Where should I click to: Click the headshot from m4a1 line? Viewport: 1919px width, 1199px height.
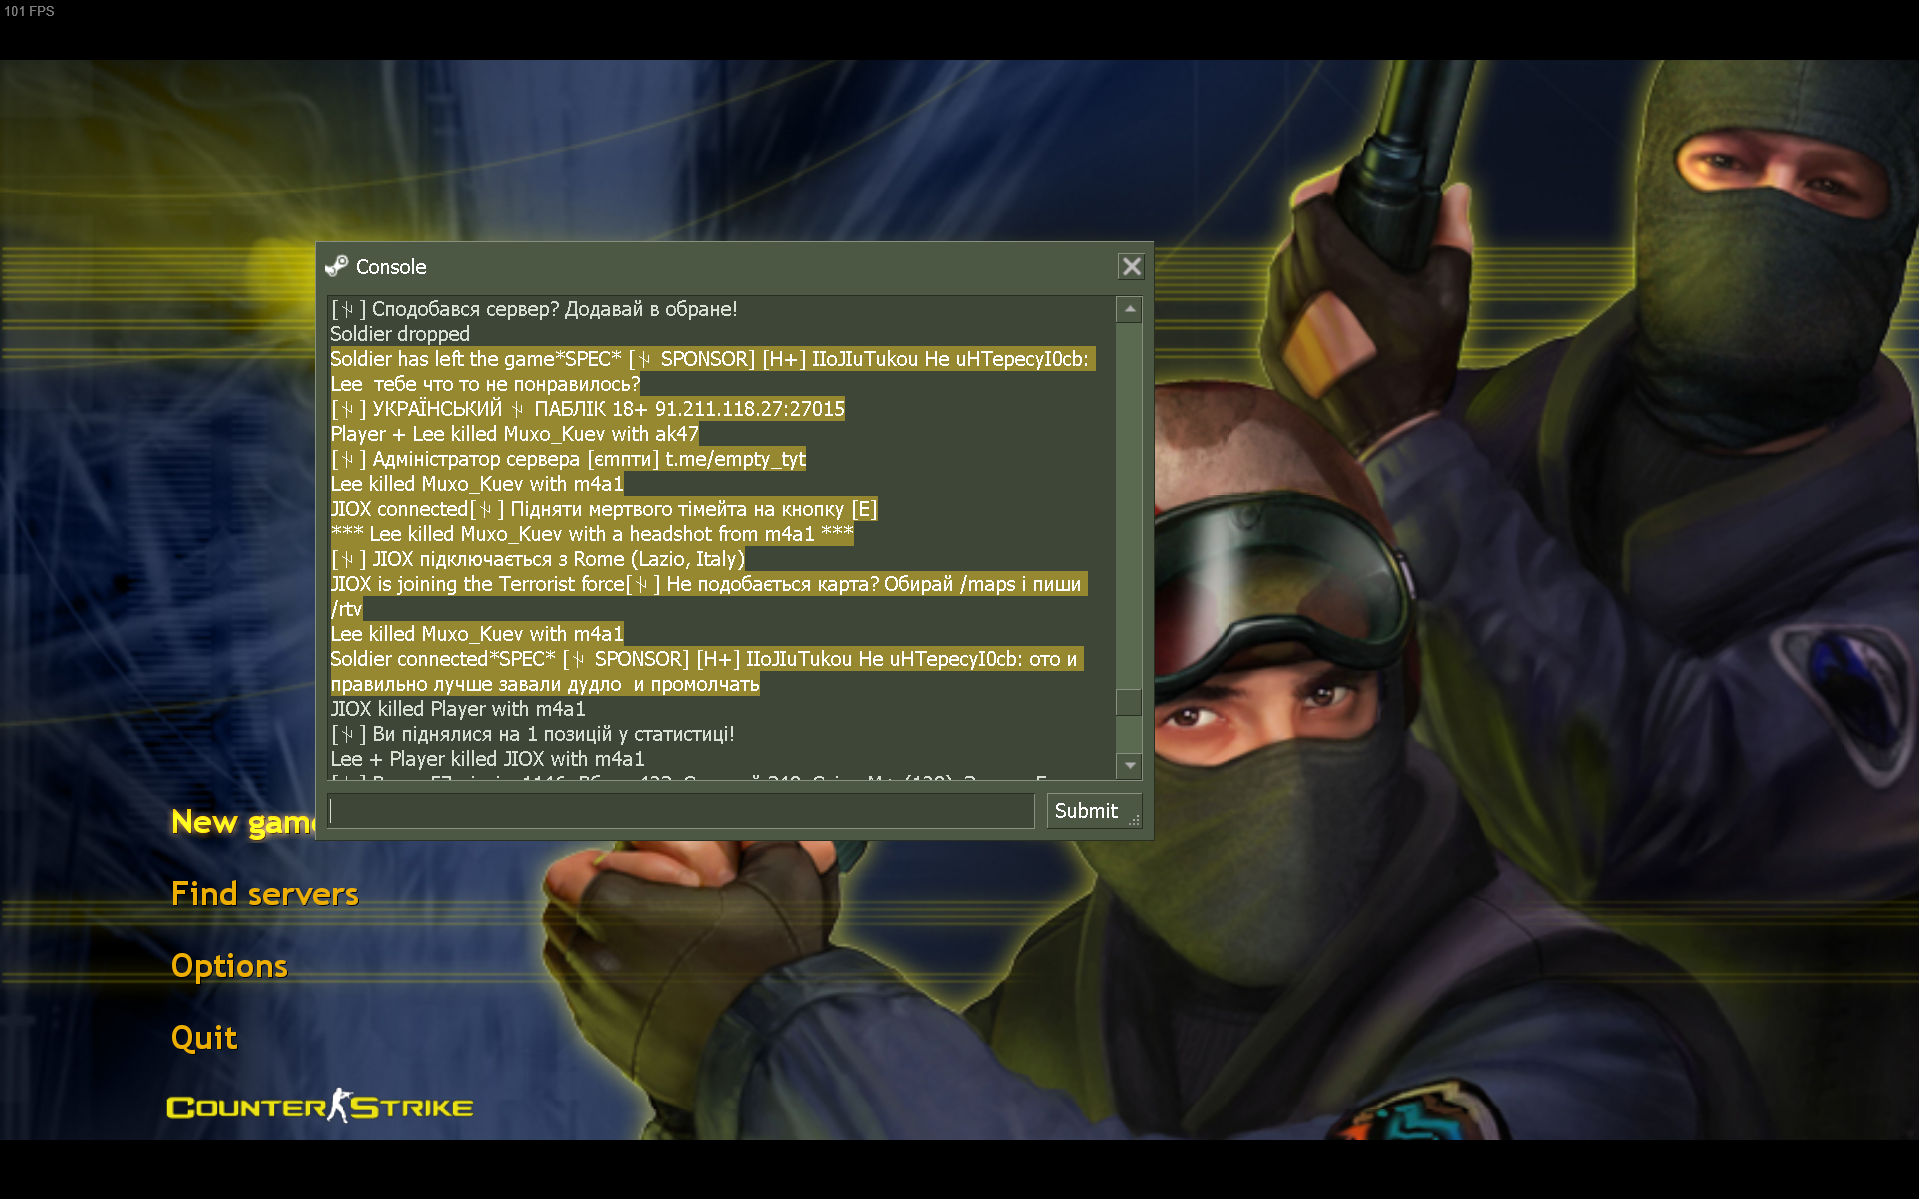click(592, 534)
